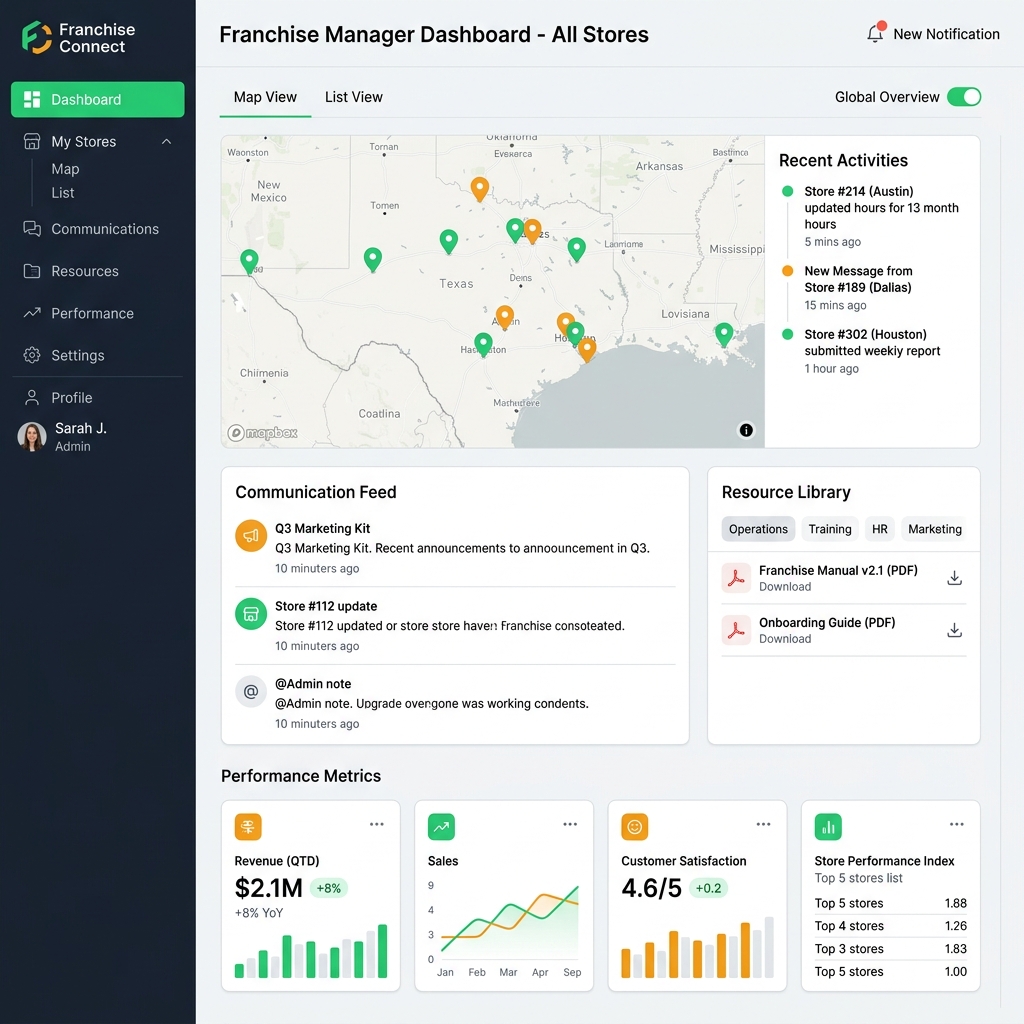1024x1024 pixels.
Task: Select the green pin in New Mexico corner
Action: pyautogui.click(x=249, y=261)
